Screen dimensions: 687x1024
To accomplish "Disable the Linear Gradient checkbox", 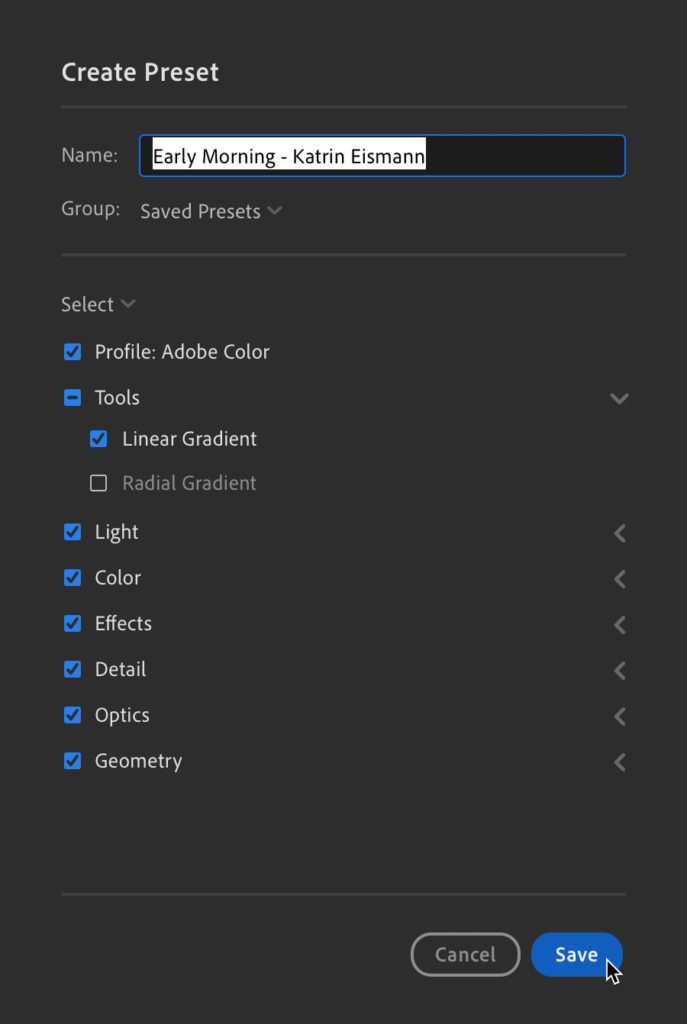I will pos(98,439).
